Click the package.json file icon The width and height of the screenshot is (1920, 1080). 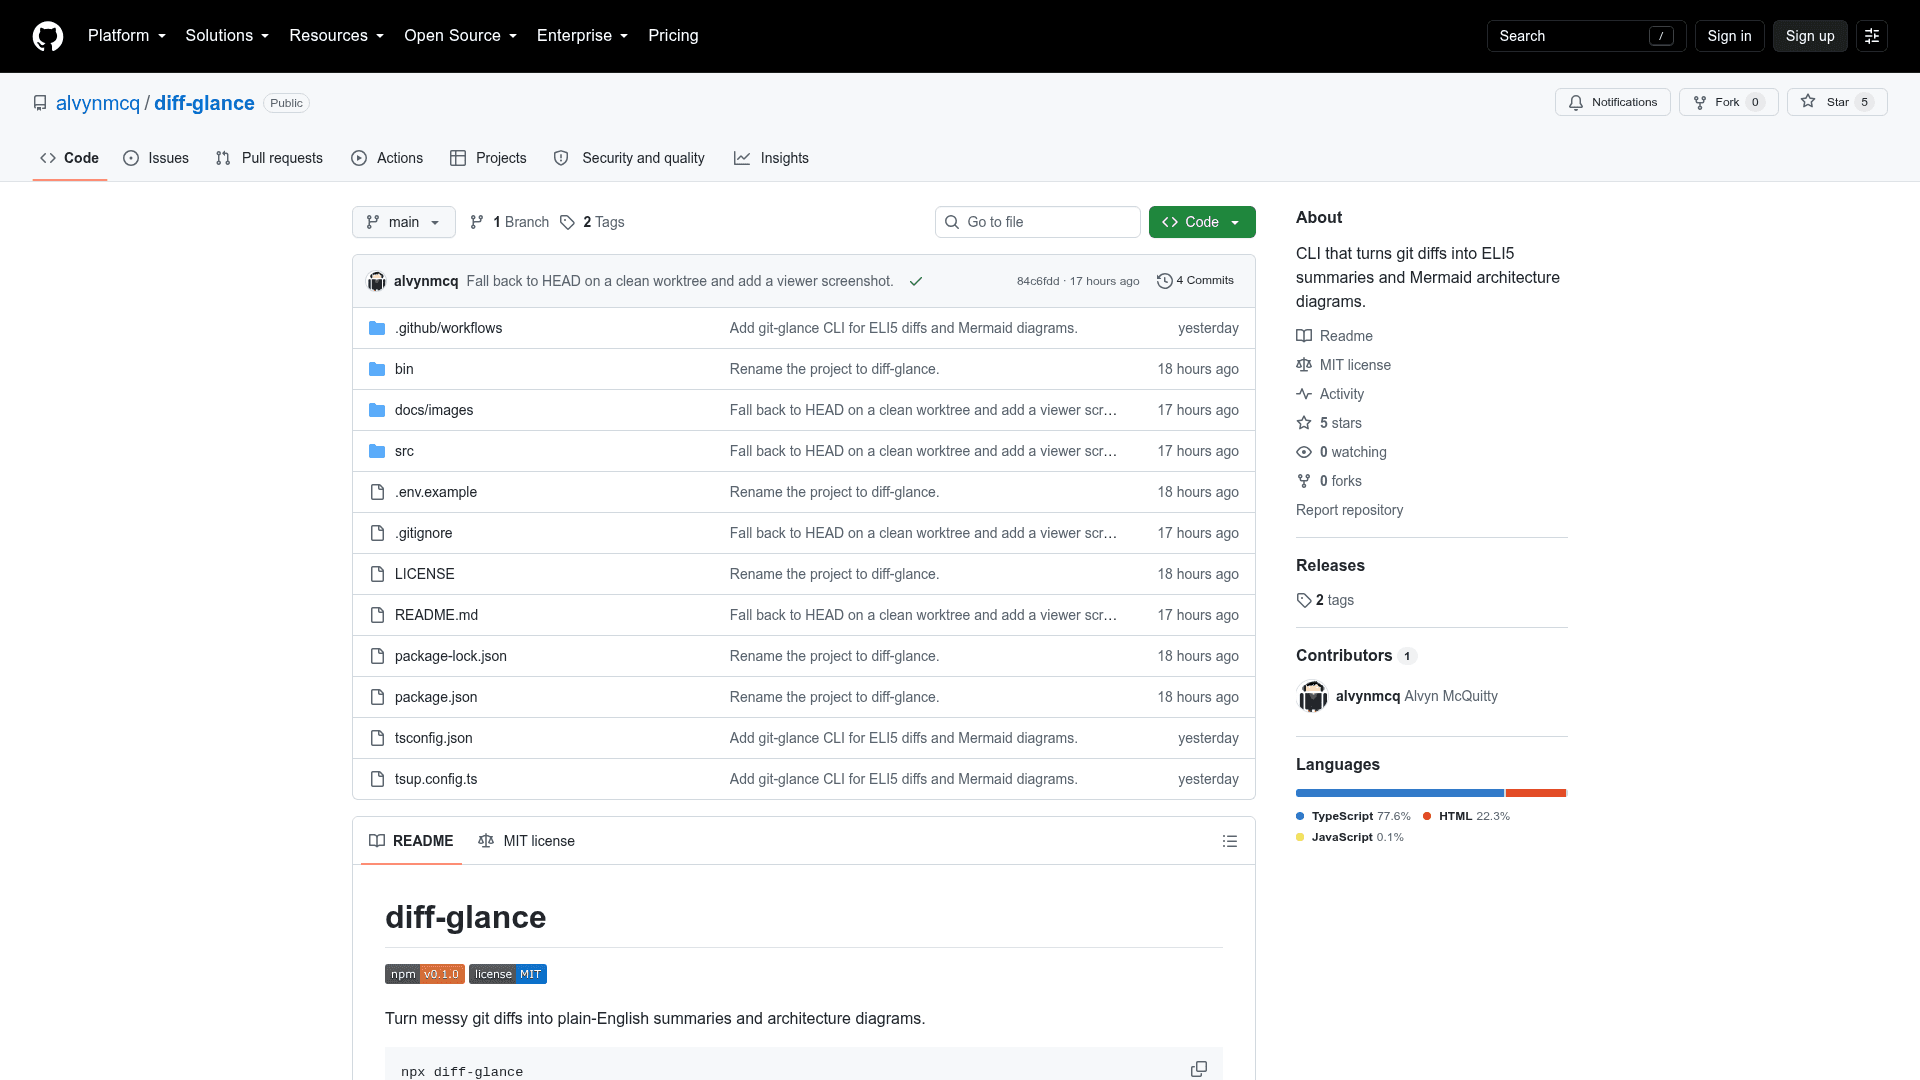pos(377,697)
